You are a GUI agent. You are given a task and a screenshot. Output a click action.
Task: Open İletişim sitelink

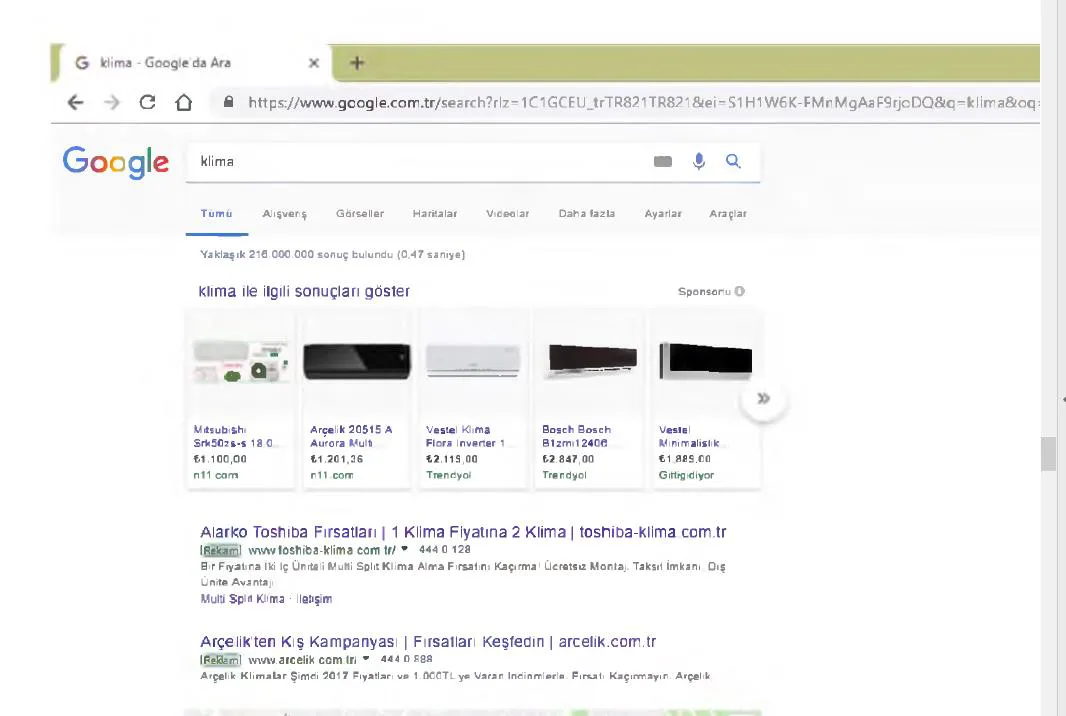(x=314, y=599)
